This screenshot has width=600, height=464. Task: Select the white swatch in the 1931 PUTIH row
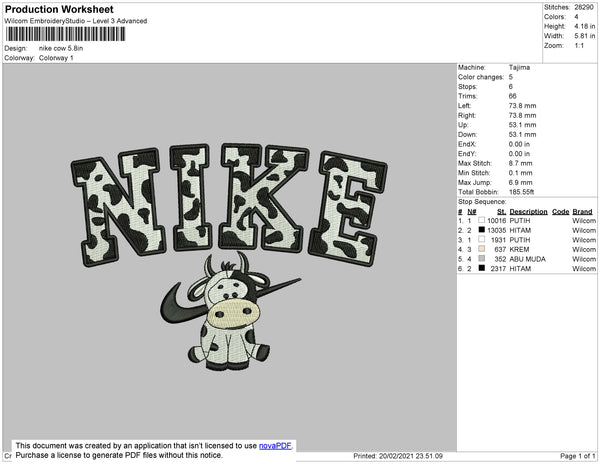481,239
